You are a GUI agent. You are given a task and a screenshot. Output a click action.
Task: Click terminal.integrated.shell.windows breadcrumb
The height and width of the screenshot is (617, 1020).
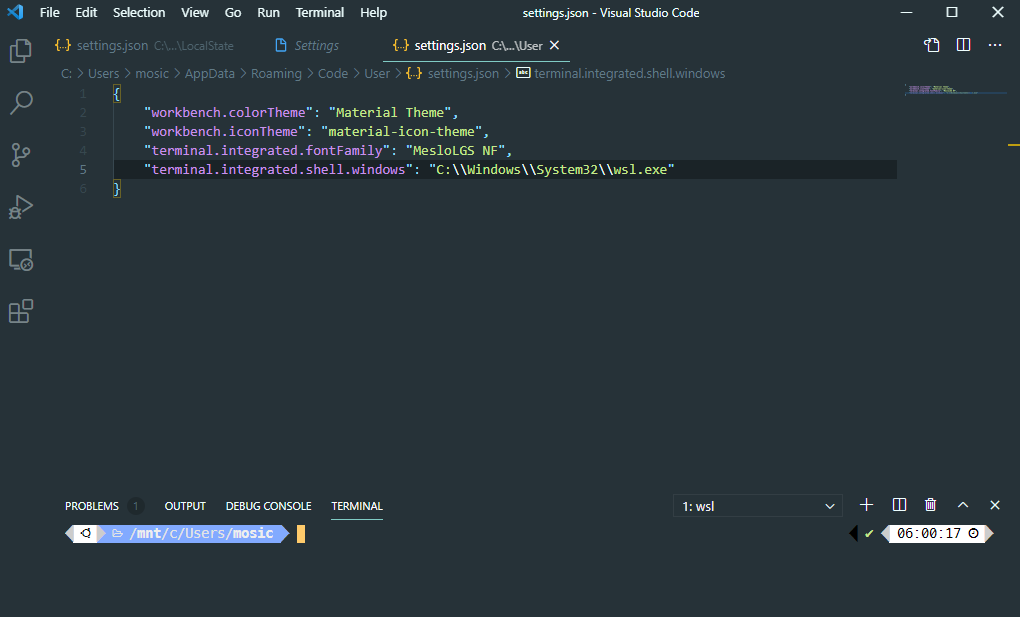[x=621, y=74]
